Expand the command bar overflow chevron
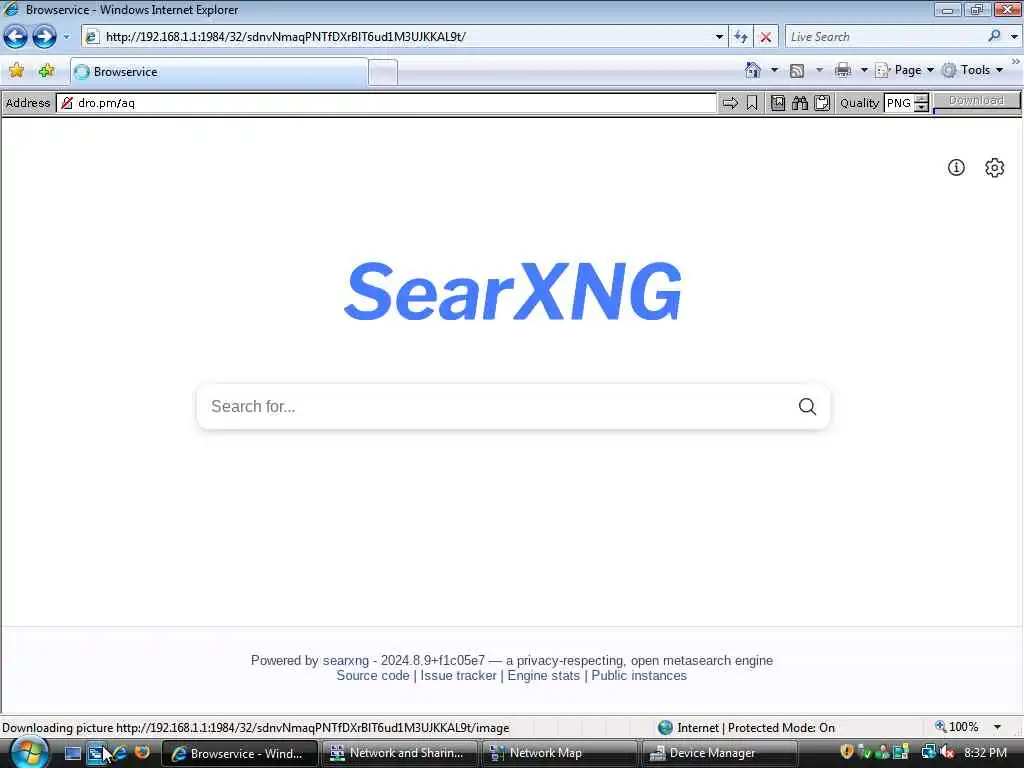Viewport: 1024px width, 768px height. click(1016, 61)
